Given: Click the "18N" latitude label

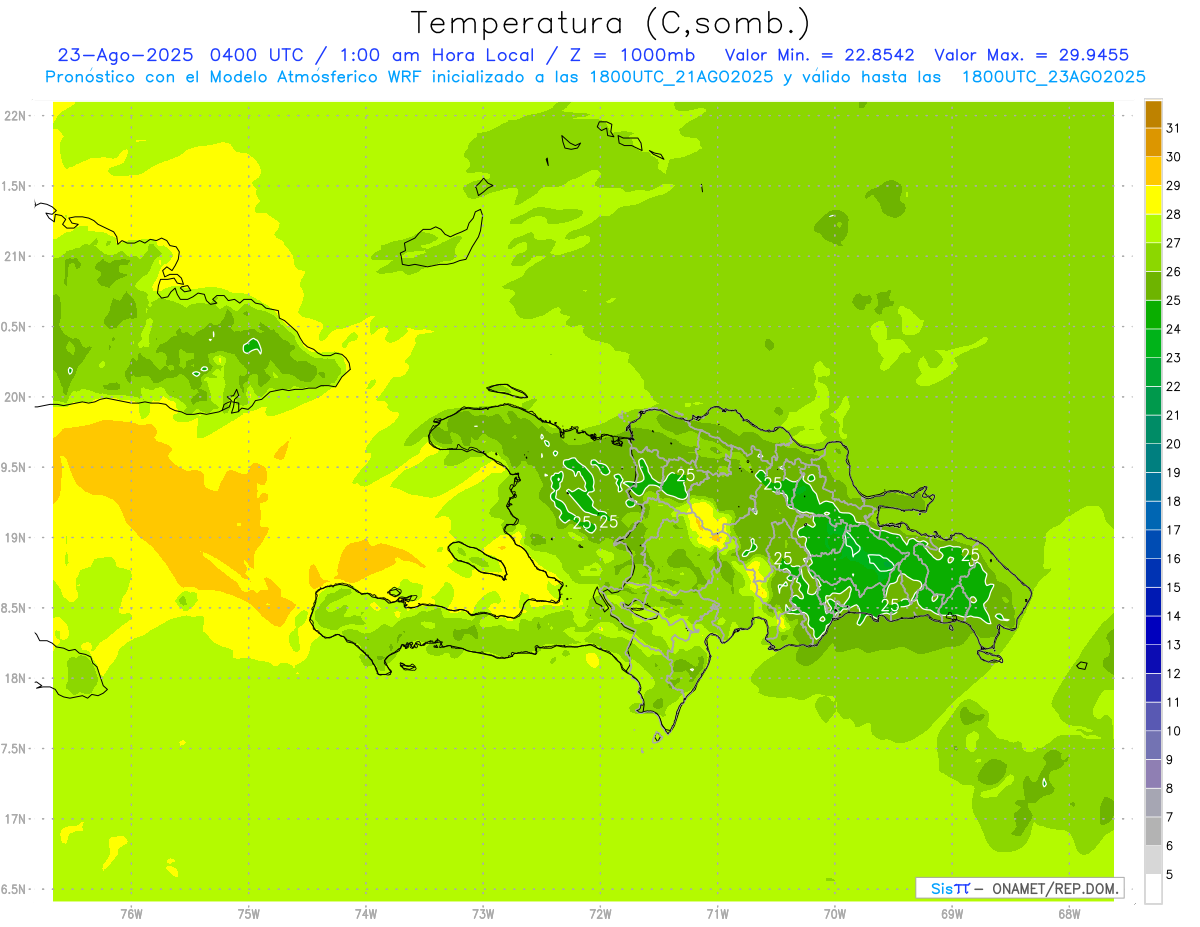Looking at the screenshot, I should click(14, 678).
